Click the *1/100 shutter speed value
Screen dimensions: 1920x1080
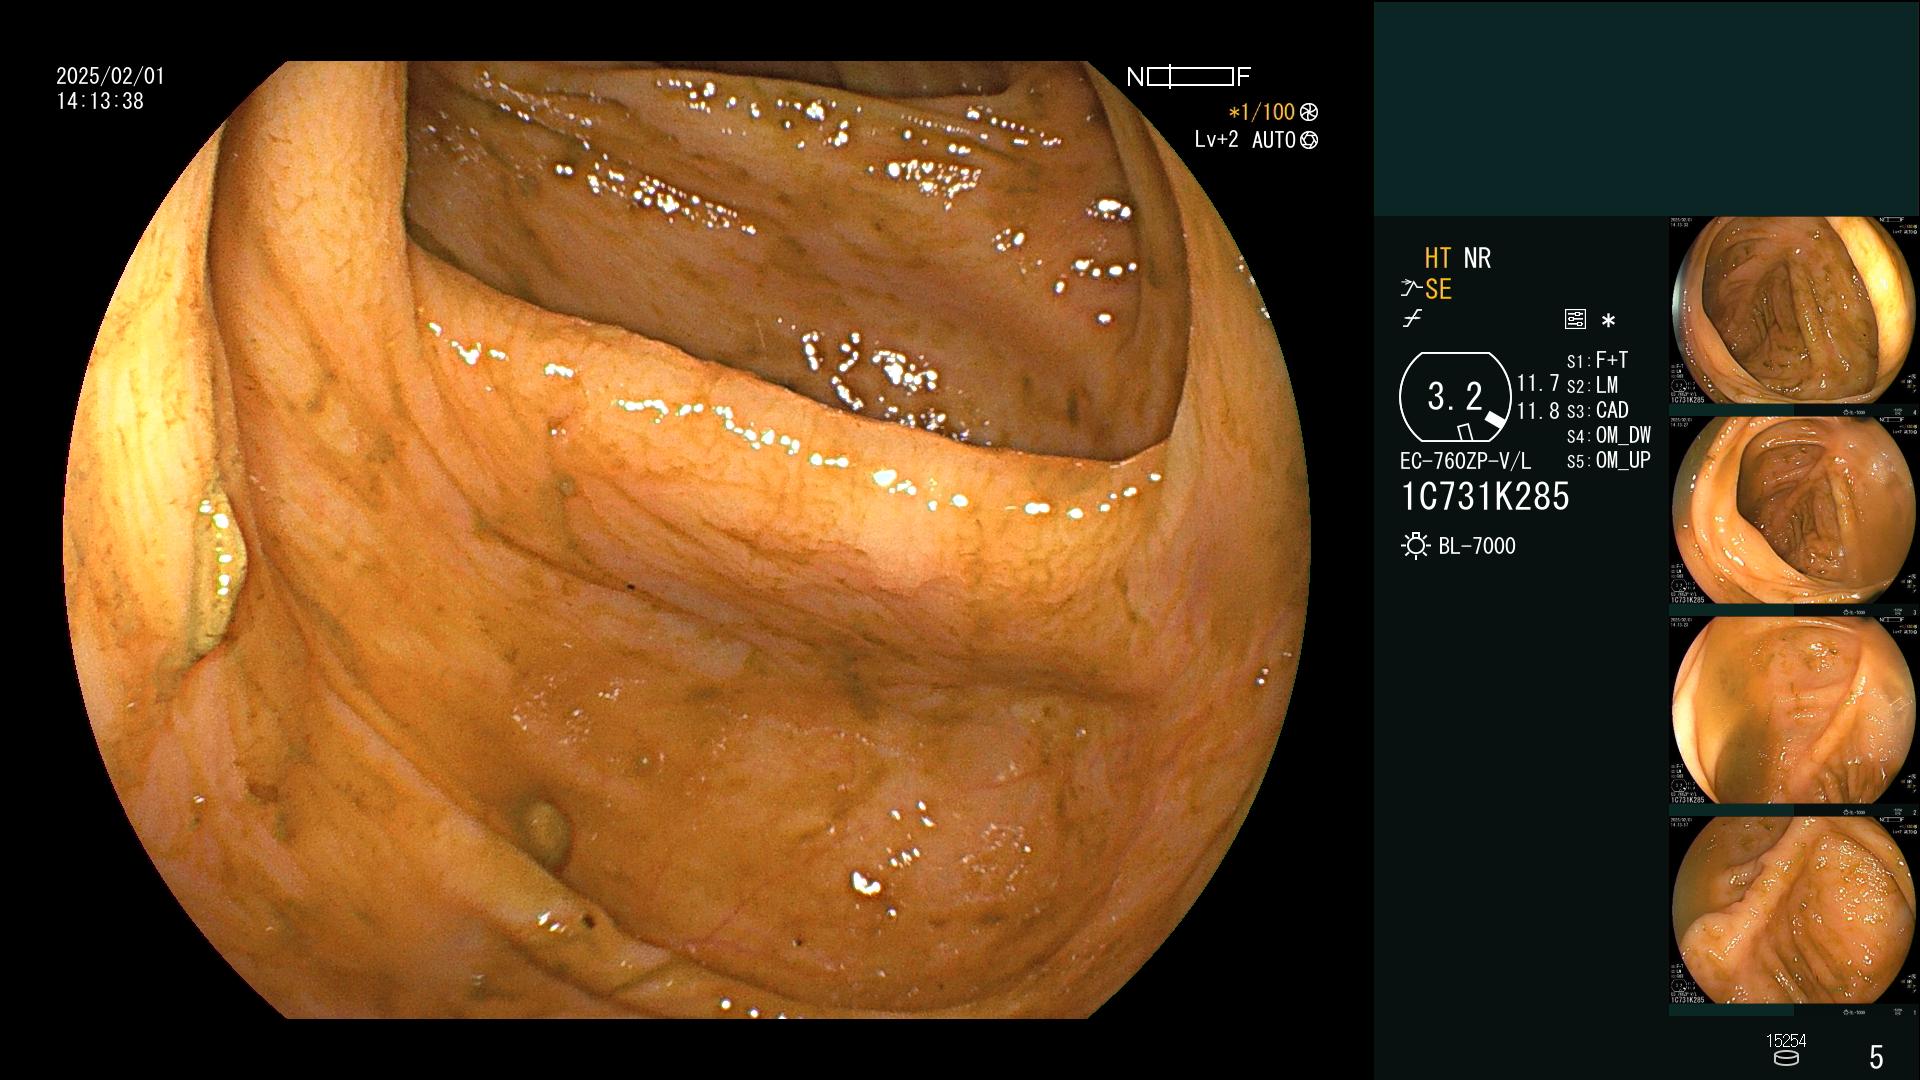1261,113
